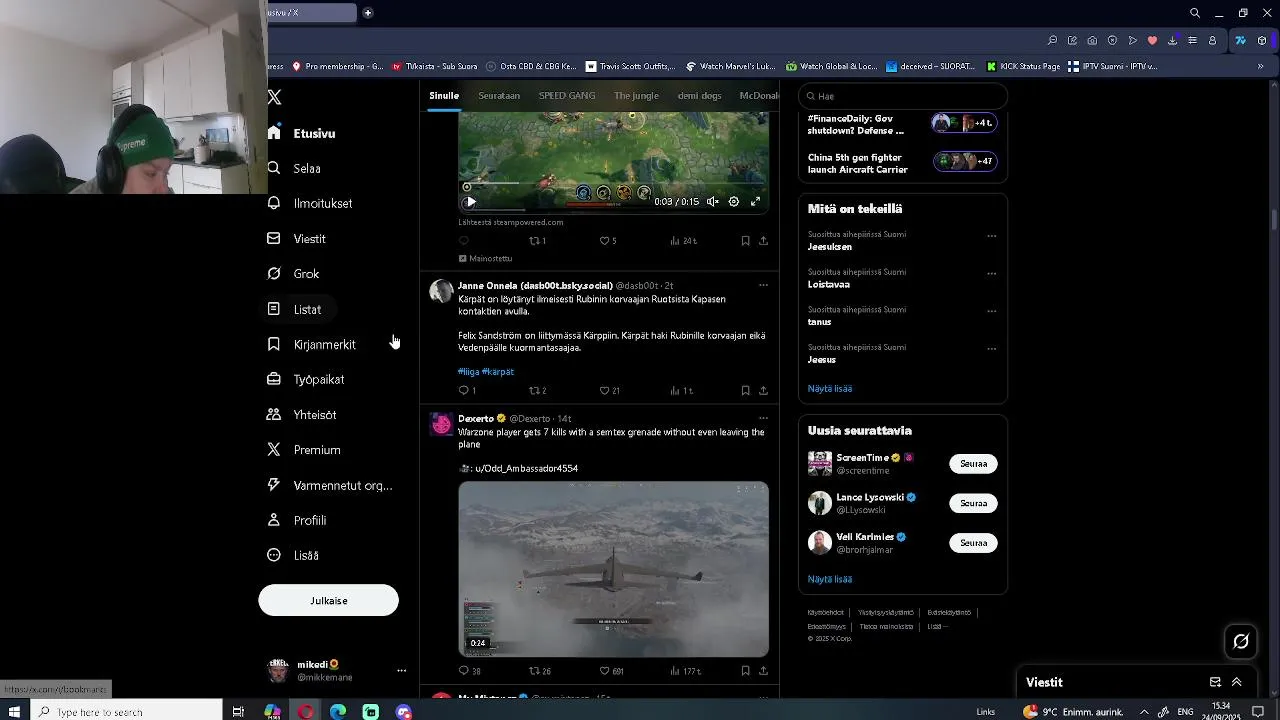Open browser downloads icon
1280x720 pixels.
[x=1172, y=41]
